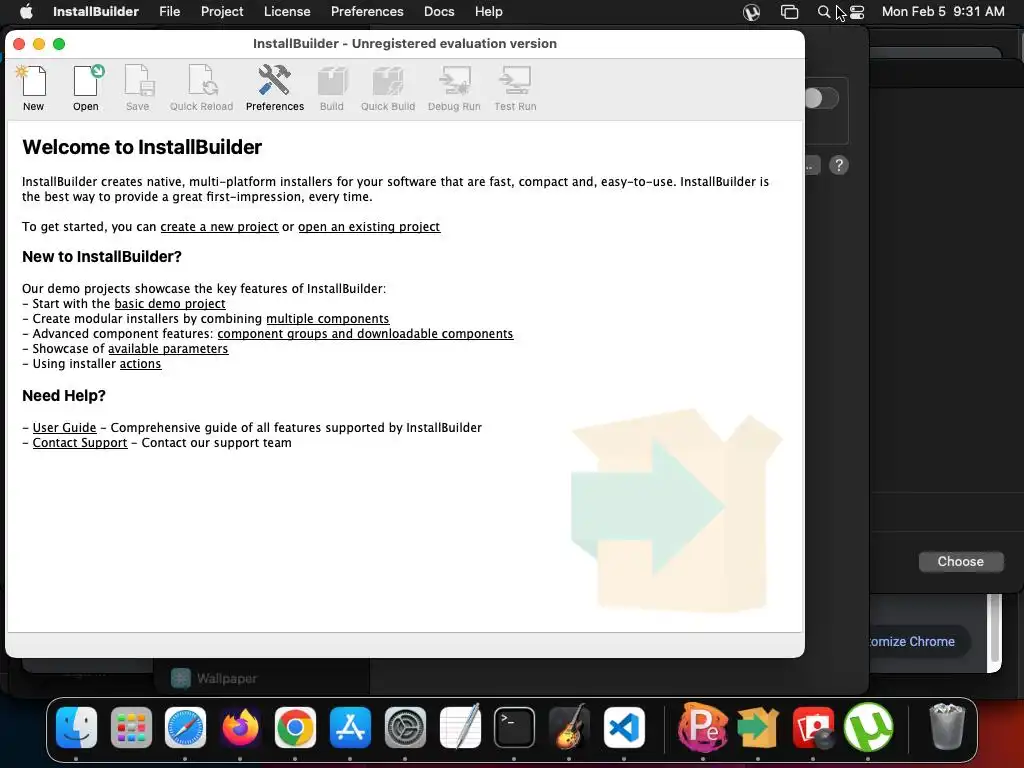Click the help question mark button behind
The width and height of the screenshot is (1024, 768).
click(x=839, y=165)
